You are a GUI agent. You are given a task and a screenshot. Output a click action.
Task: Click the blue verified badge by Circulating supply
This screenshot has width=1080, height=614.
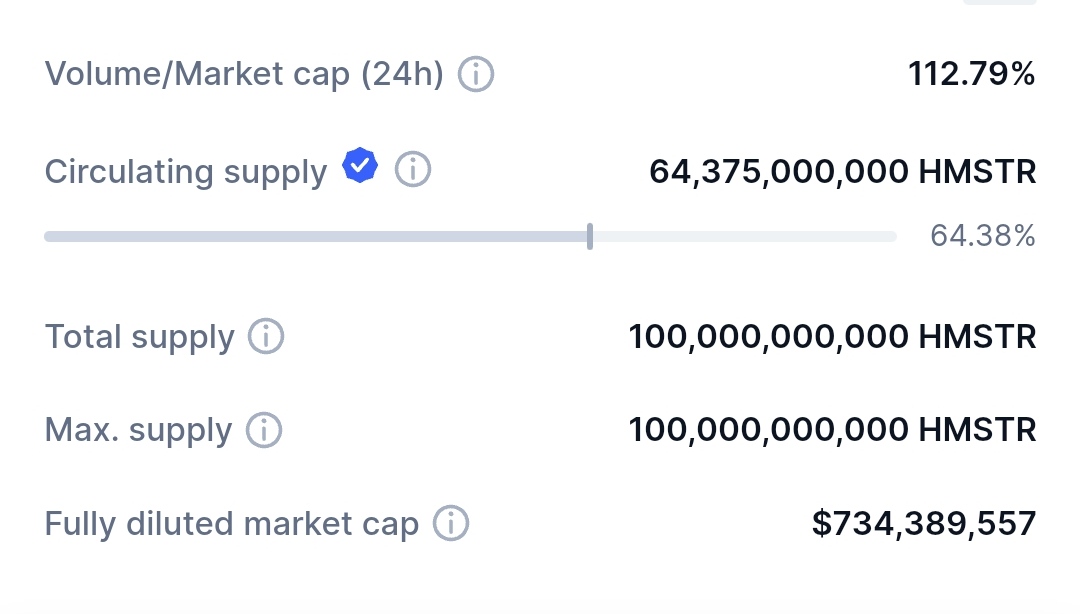point(360,166)
